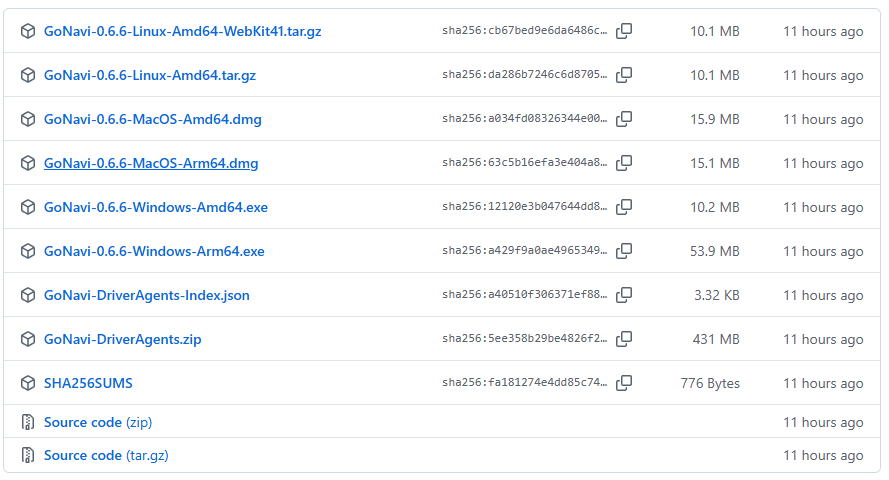Download Source code (tar.gz) archive
The image size is (889, 480).
pos(105,455)
